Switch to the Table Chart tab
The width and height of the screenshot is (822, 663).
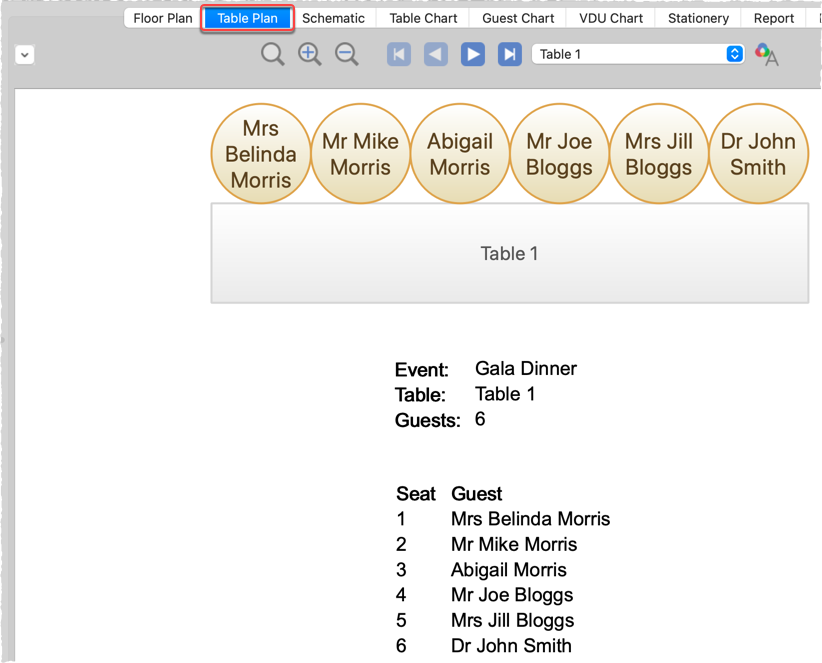pyautogui.click(x=423, y=17)
